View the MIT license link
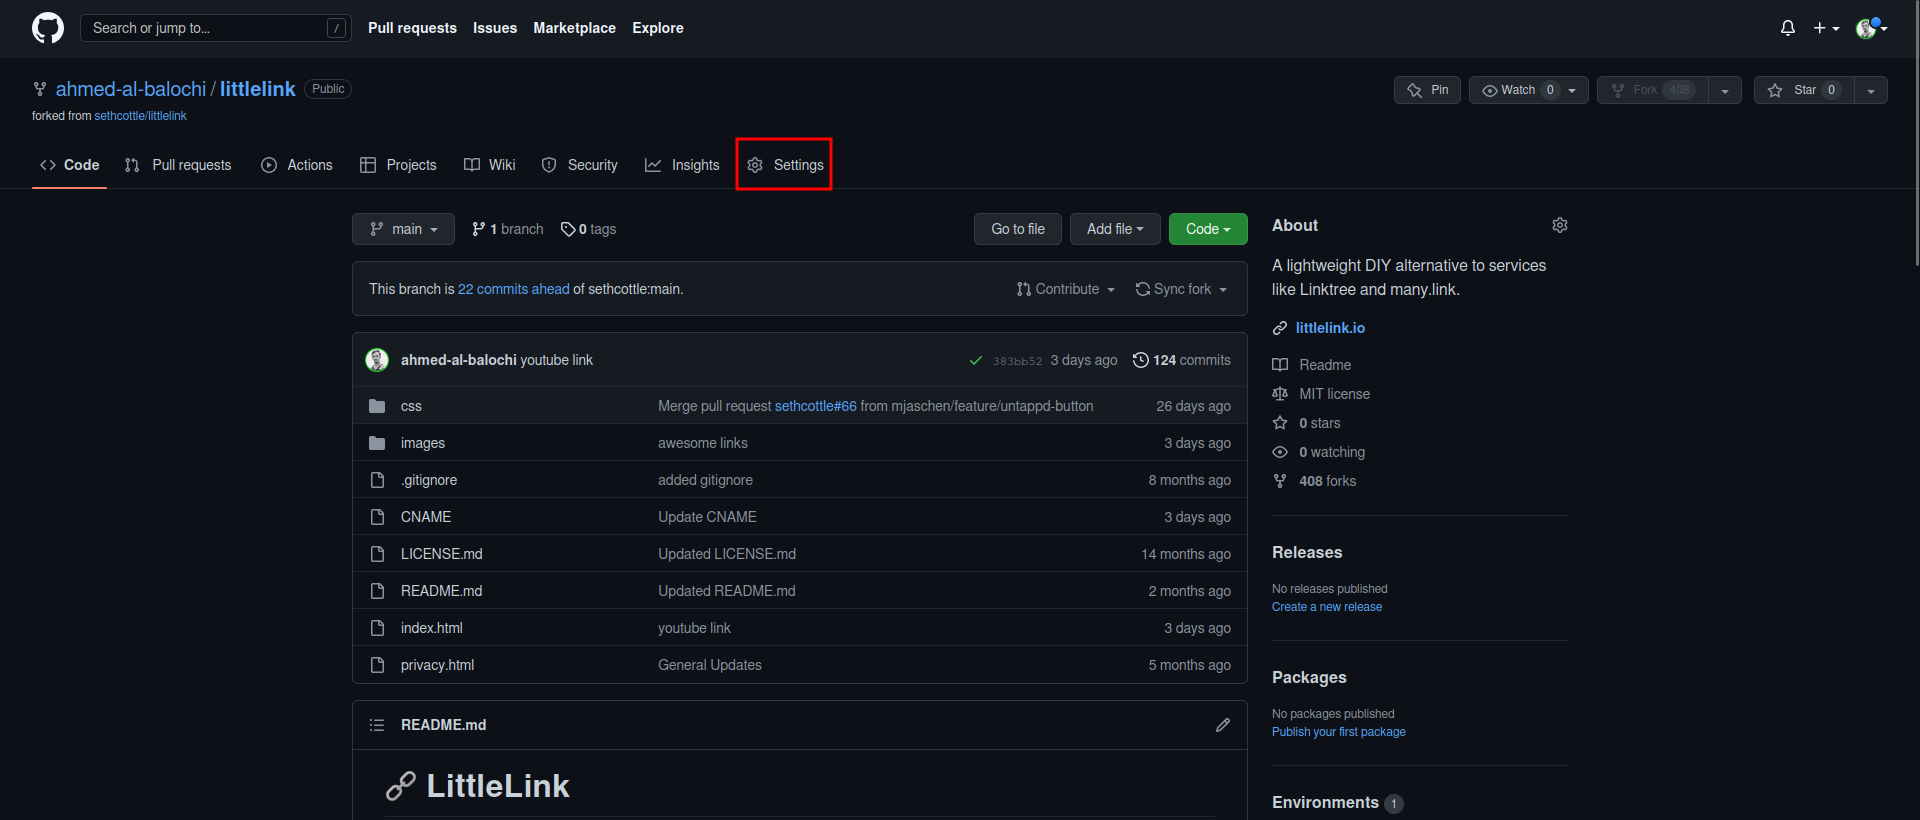 (1321, 394)
